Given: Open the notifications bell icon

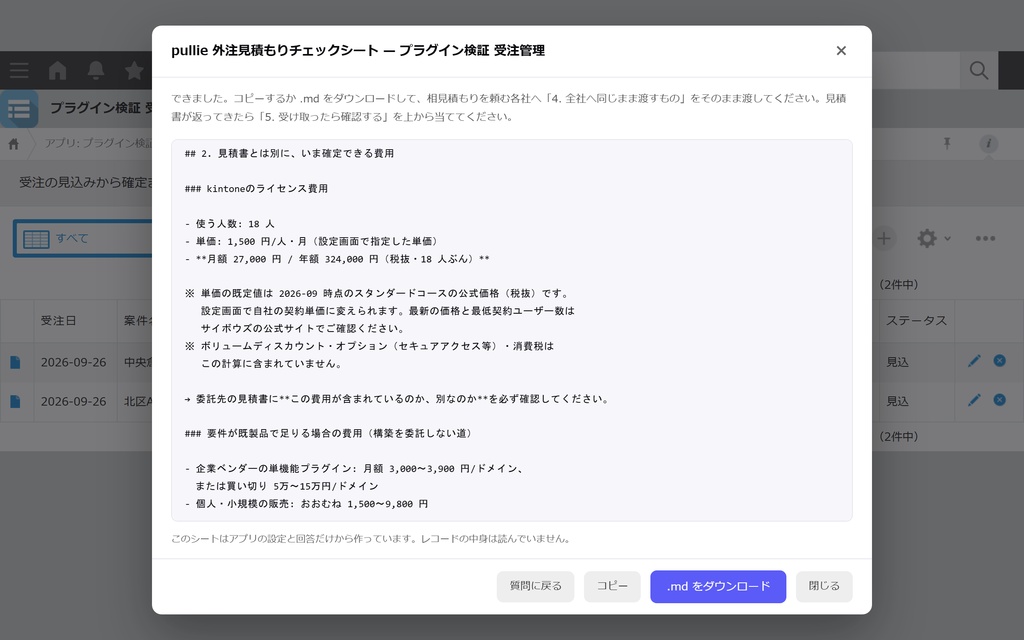Looking at the screenshot, I should 96,71.
